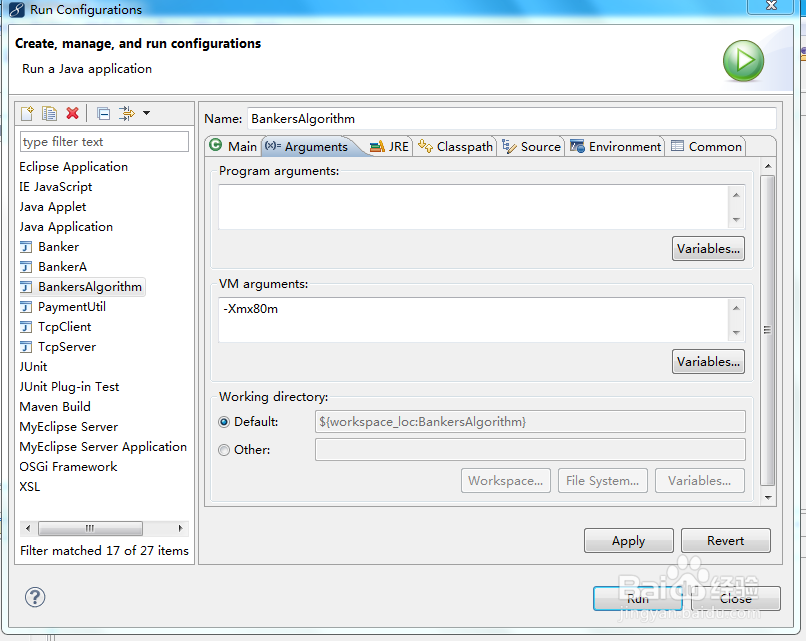Open the filter options dropdown arrow
Screen dimensions: 806x641
coord(146,113)
